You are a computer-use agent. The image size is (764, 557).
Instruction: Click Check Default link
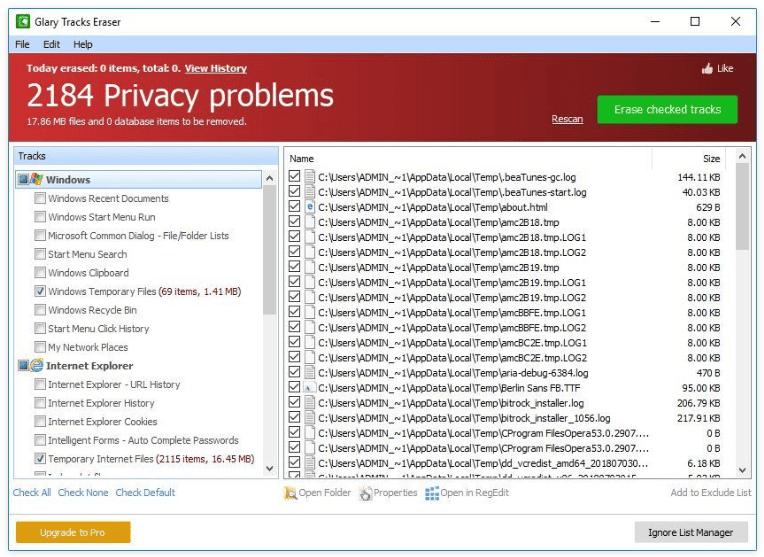pos(145,493)
